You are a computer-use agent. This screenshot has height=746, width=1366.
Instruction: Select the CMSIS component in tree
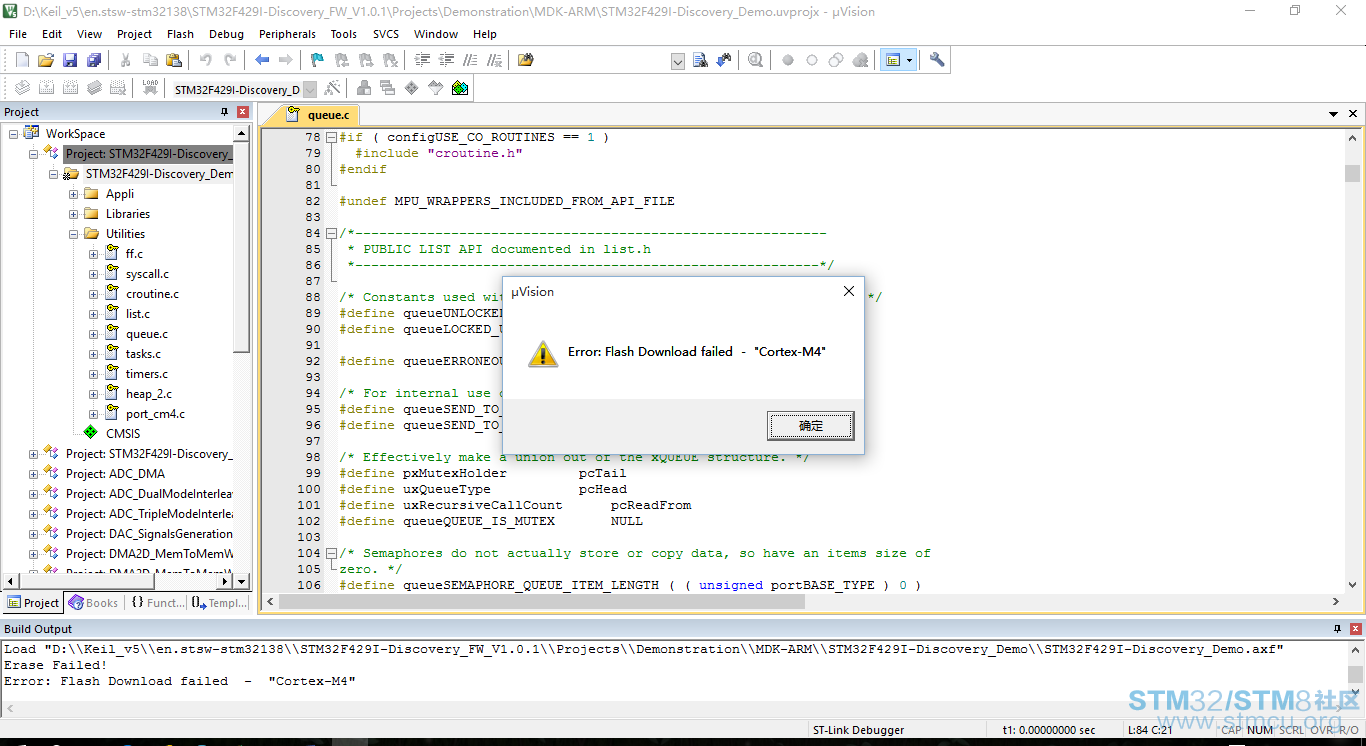coord(123,434)
